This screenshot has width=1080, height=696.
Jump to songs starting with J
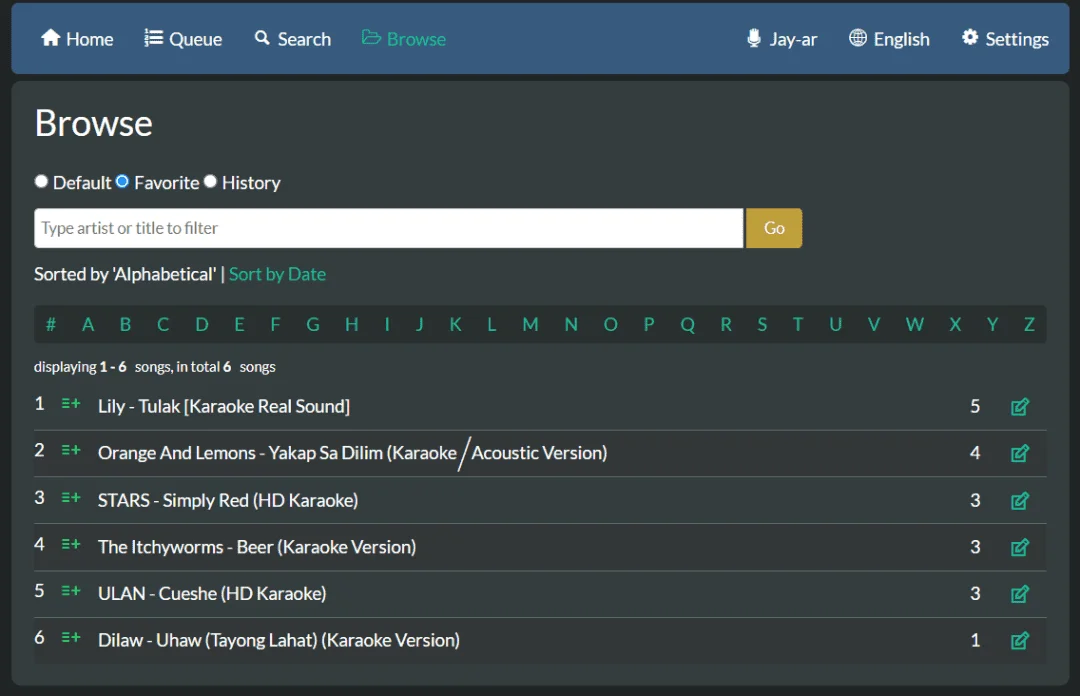(x=419, y=324)
